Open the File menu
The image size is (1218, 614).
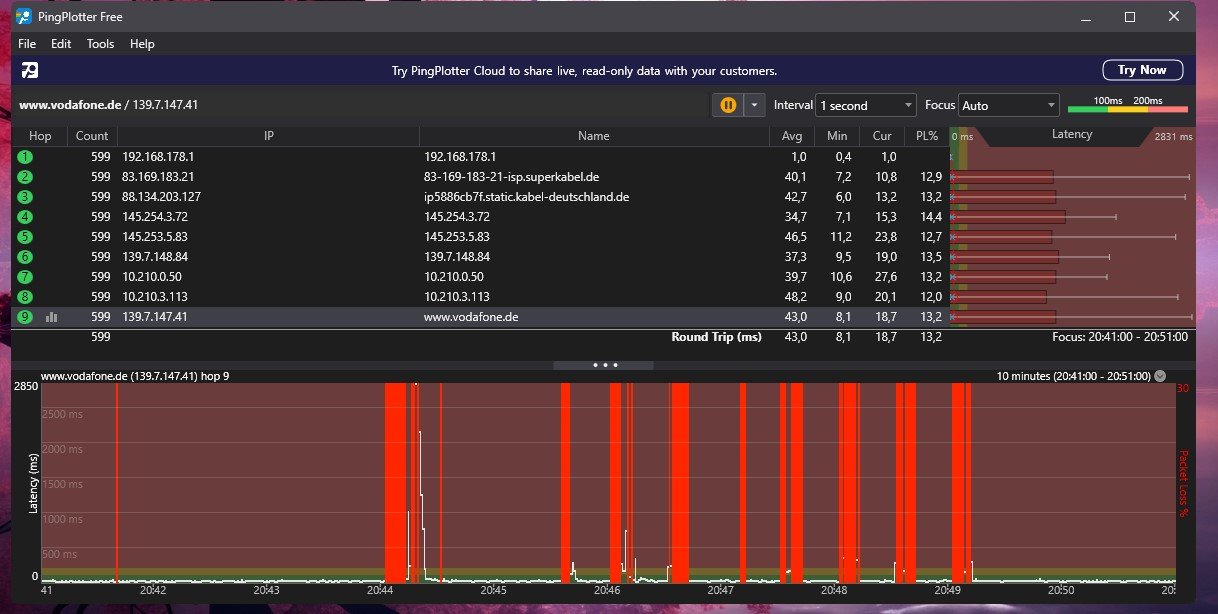[x=27, y=44]
